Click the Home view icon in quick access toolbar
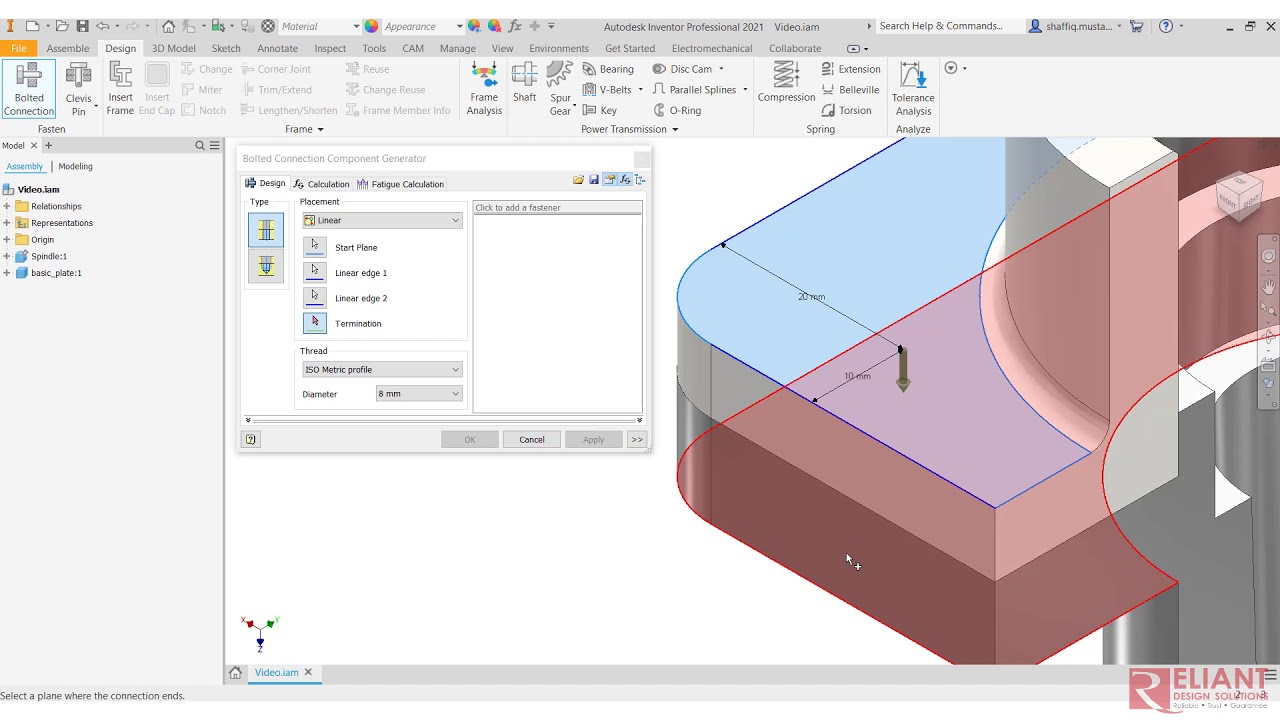The image size is (1280, 720). coord(168,26)
